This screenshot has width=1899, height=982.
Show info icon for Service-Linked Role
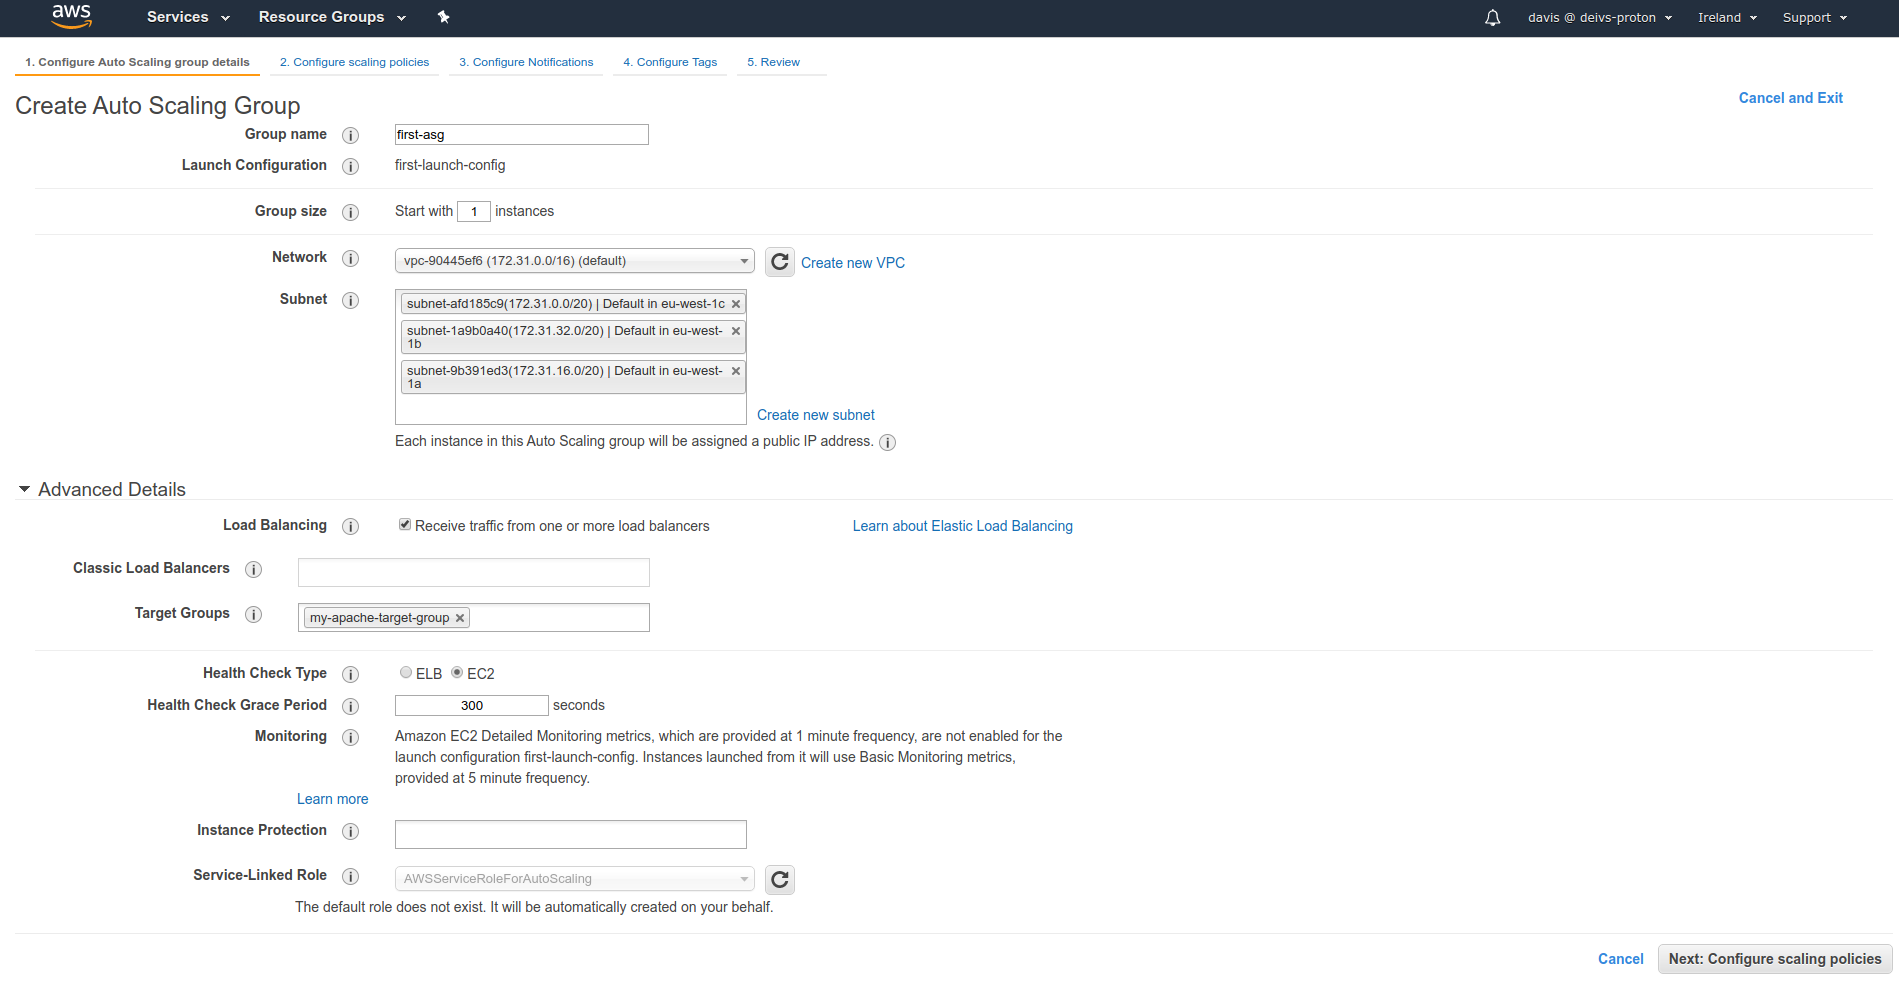coord(350,876)
